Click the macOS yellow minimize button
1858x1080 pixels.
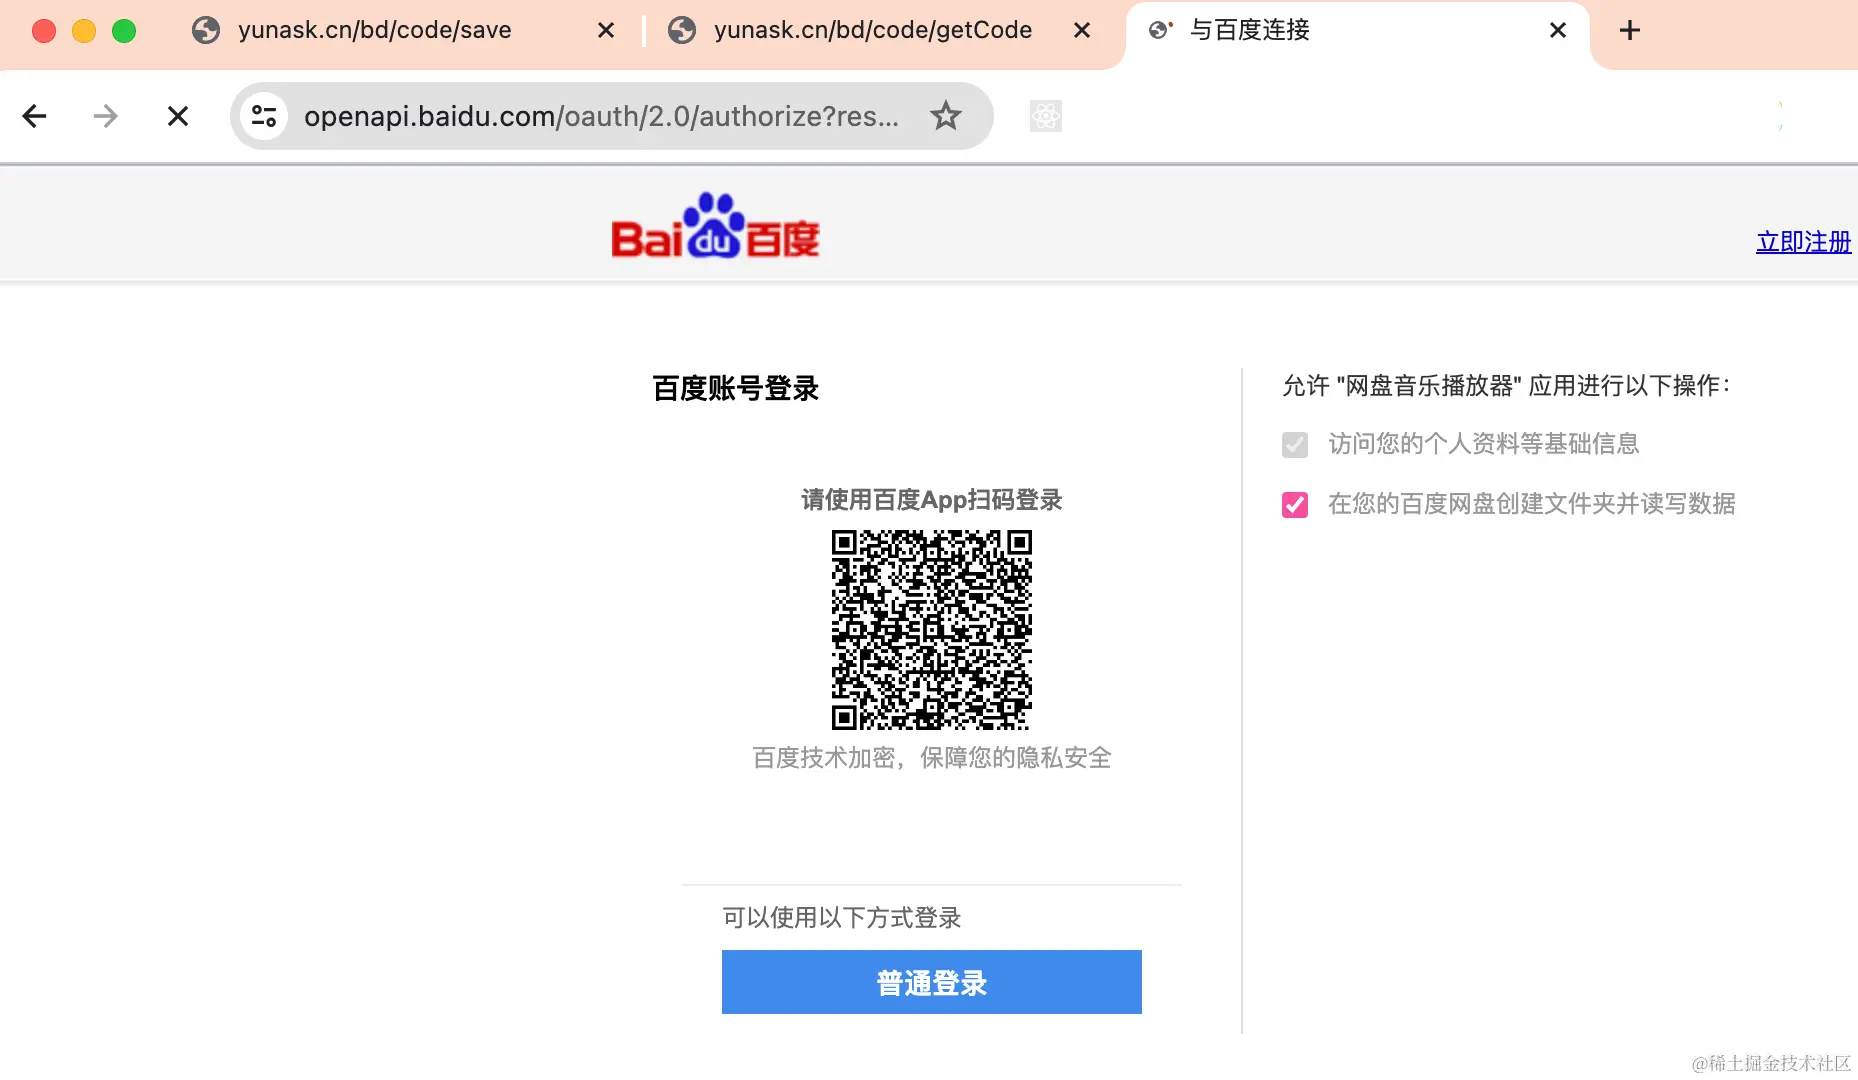(x=84, y=30)
